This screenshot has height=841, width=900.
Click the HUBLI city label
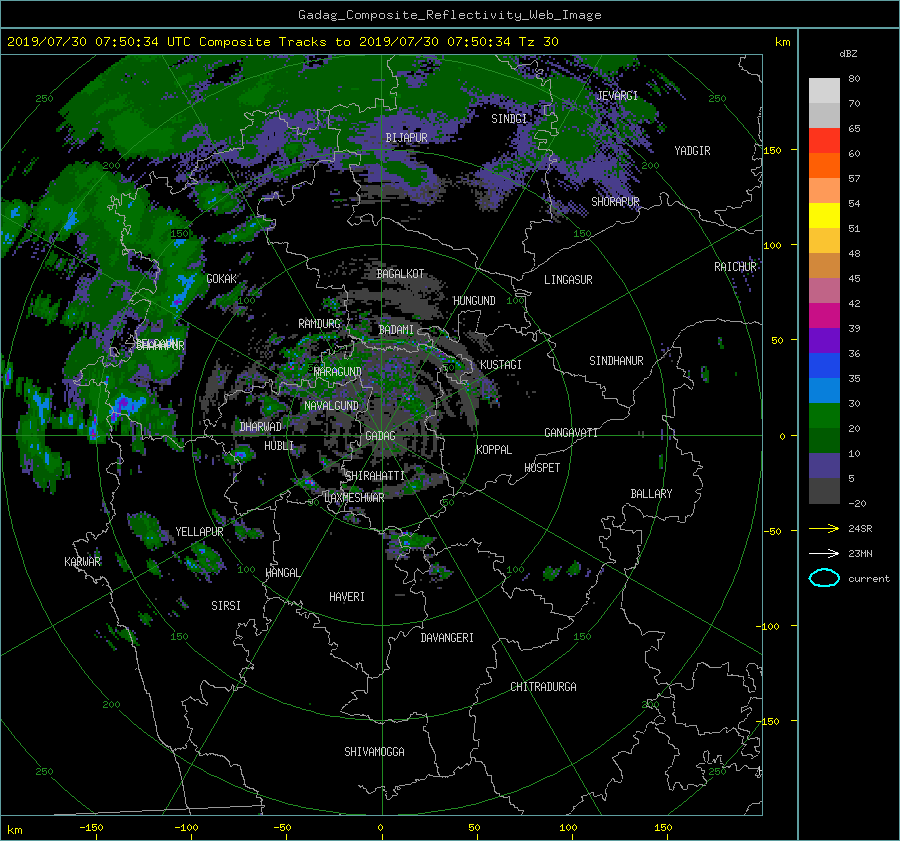[x=279, y=446]
